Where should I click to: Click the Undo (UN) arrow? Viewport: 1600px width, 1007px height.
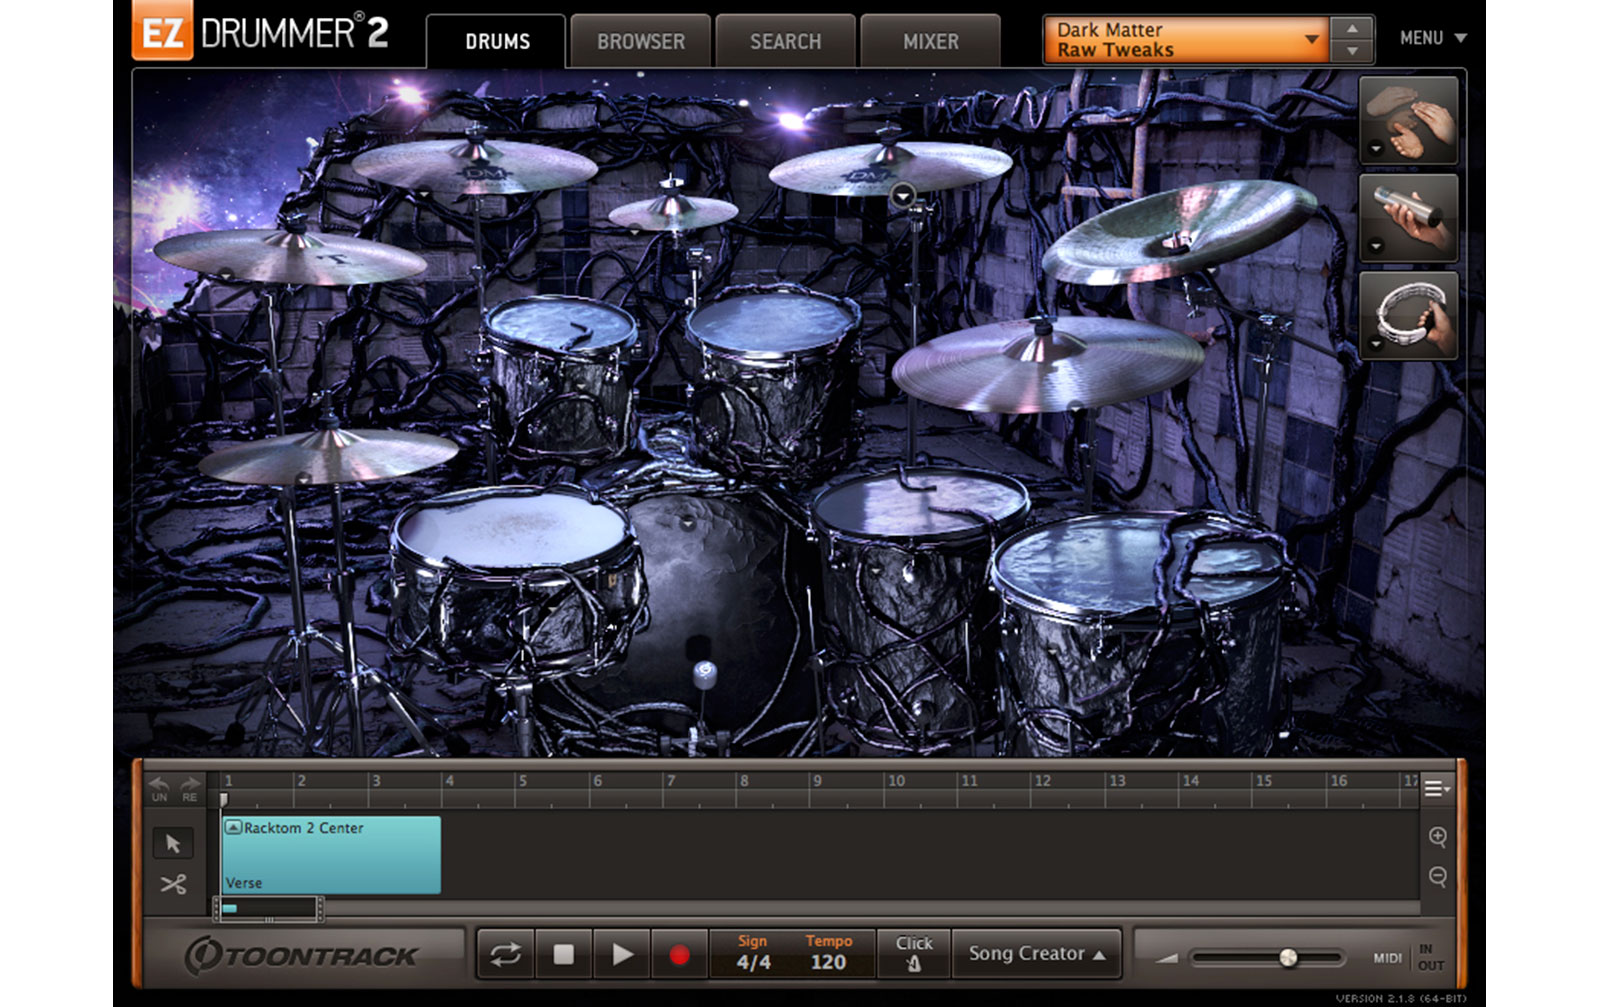point(159,789)
